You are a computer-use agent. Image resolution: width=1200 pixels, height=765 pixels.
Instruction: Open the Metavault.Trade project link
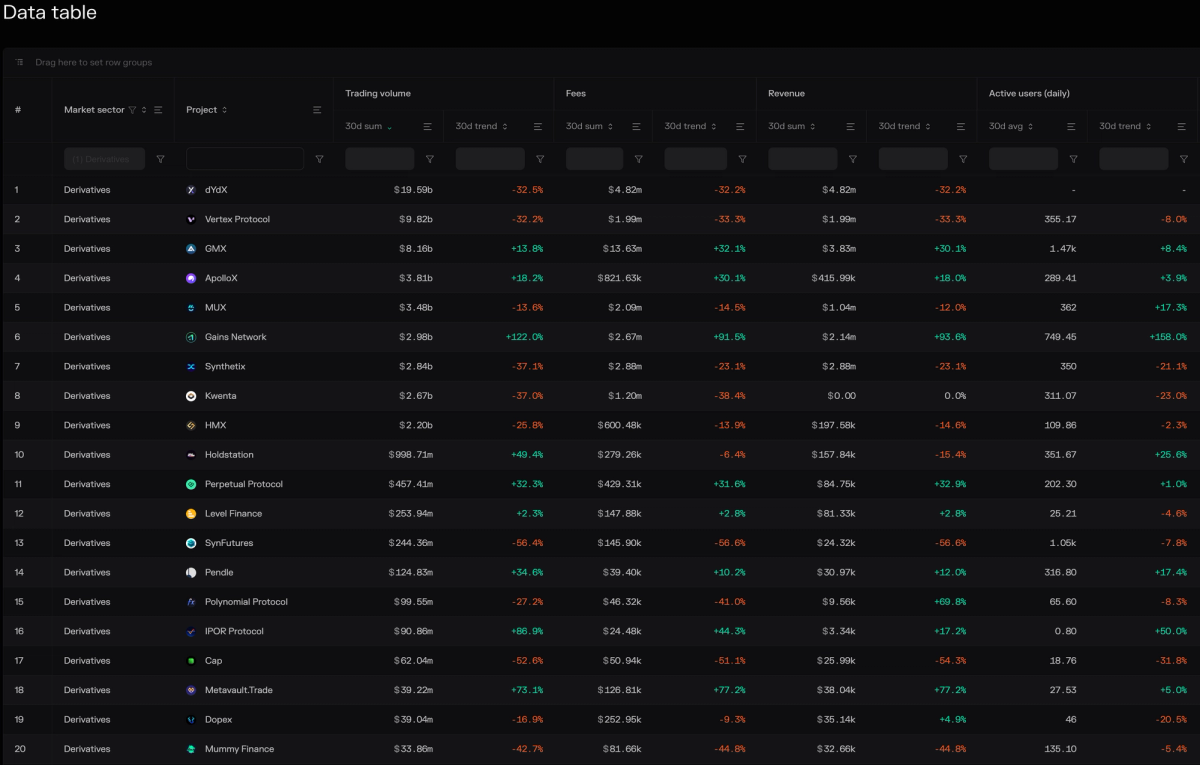239,690
